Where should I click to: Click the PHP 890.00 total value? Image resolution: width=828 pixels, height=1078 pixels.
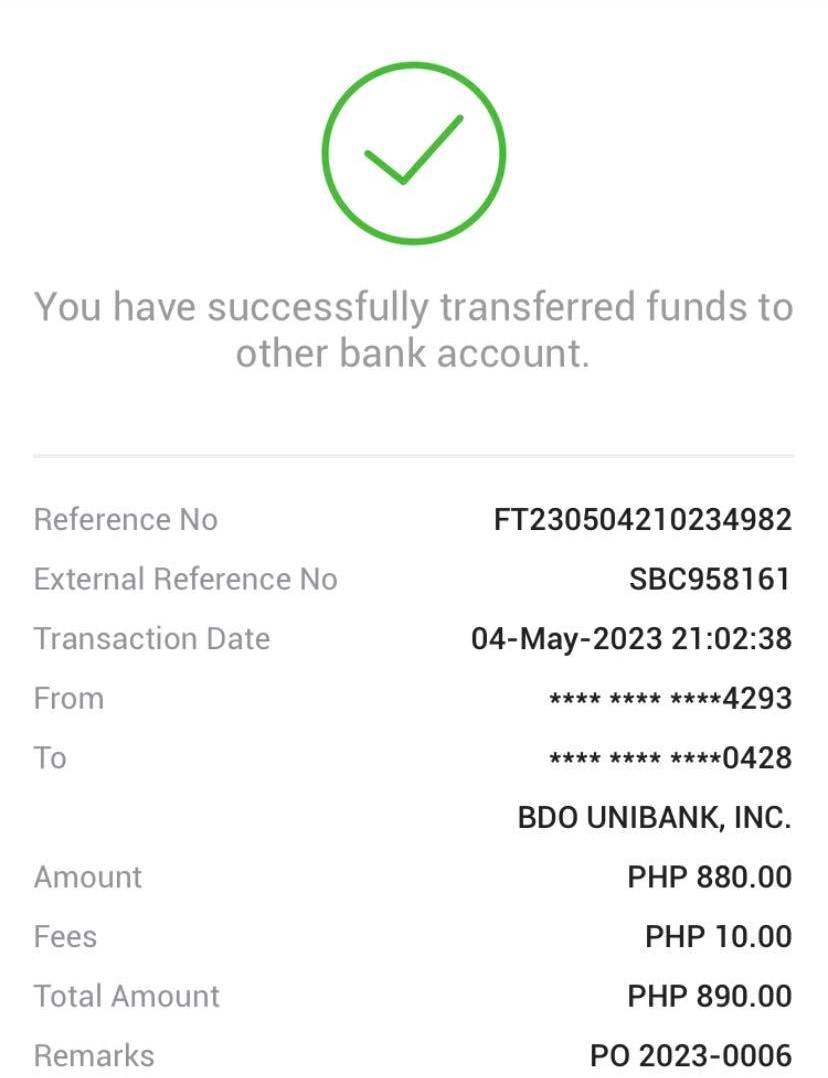click(x=709, y=996)
